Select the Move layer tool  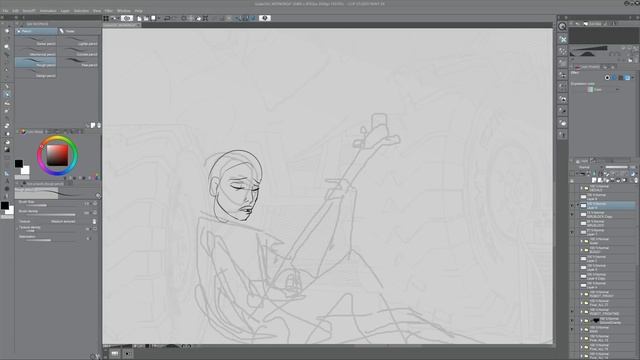[x=7, y=54]
